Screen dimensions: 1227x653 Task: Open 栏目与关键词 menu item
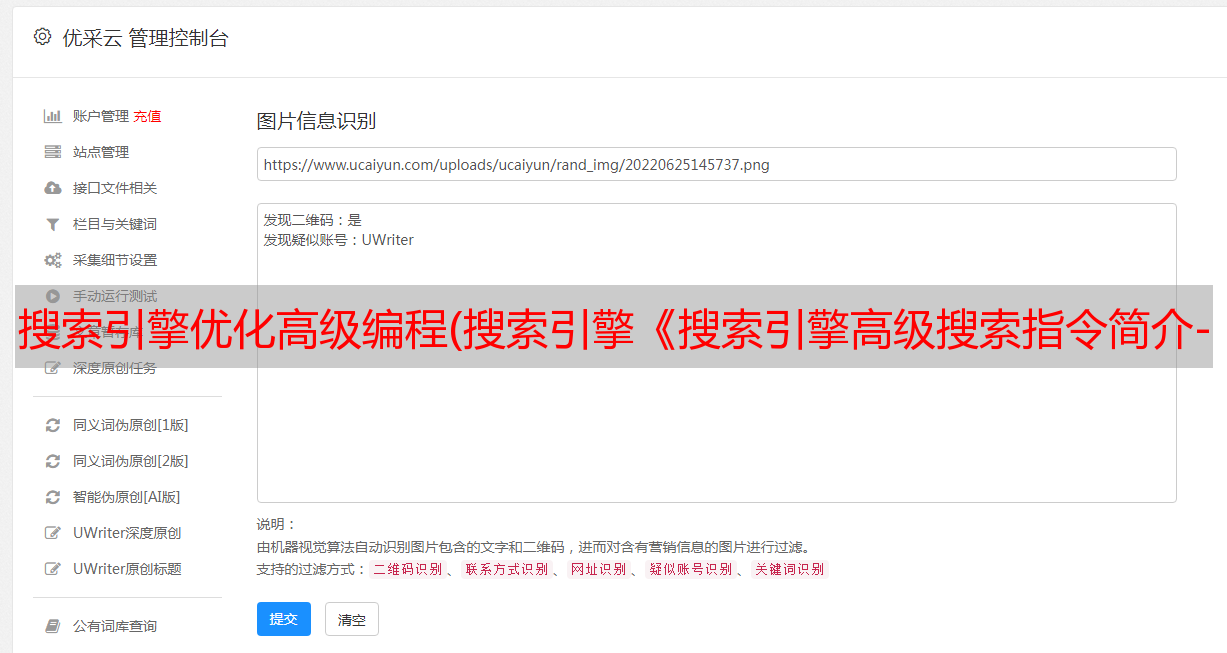click(x=115, y=224)
